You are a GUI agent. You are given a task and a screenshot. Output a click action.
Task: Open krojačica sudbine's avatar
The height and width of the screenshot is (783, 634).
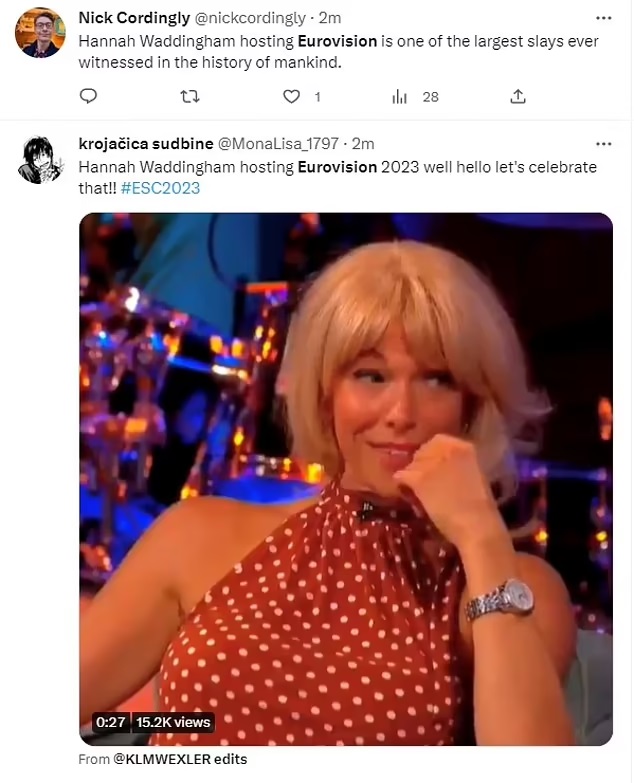point(40,159)
